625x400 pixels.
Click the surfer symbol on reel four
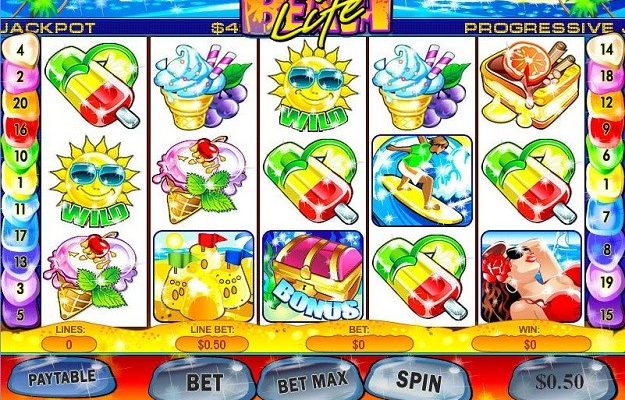422,180
